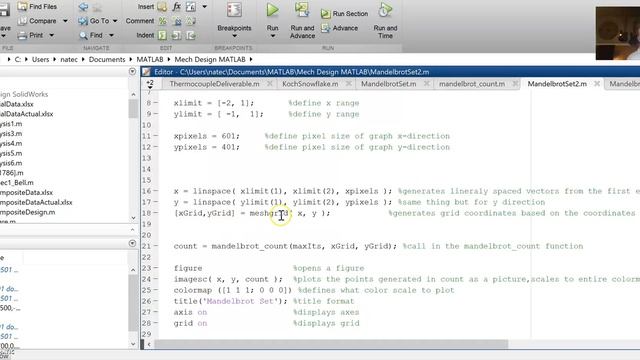Click MATLAB in the address path
Screen dimensions: 640x360
150,60
